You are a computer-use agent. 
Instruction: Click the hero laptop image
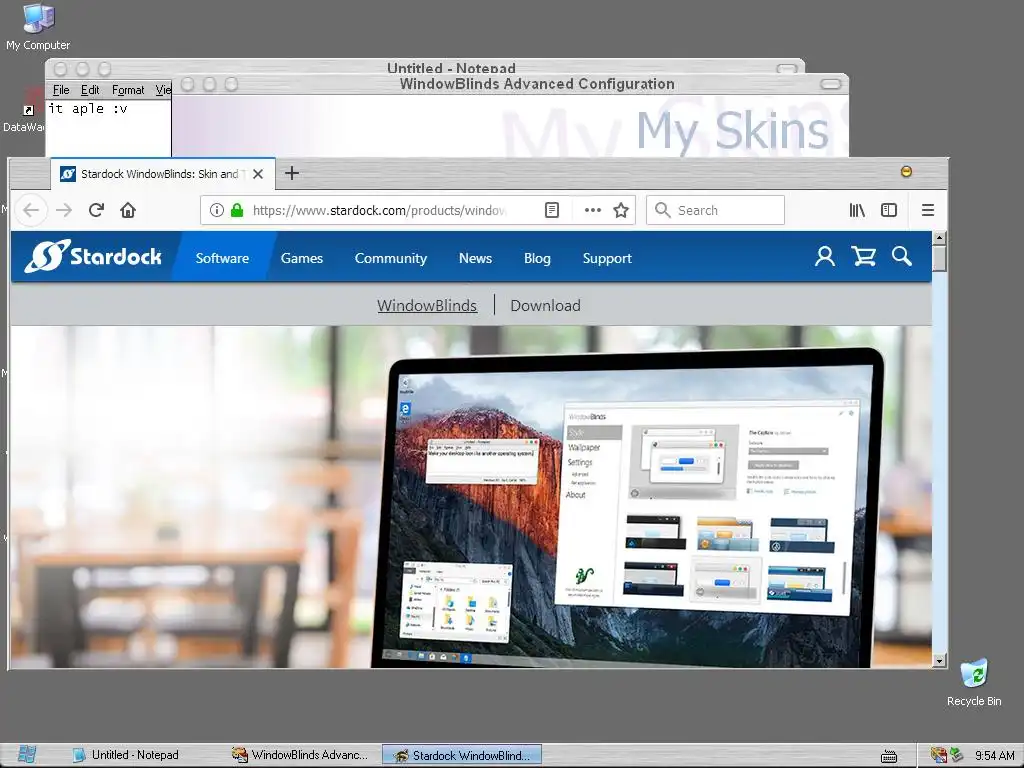coord(627,506)
